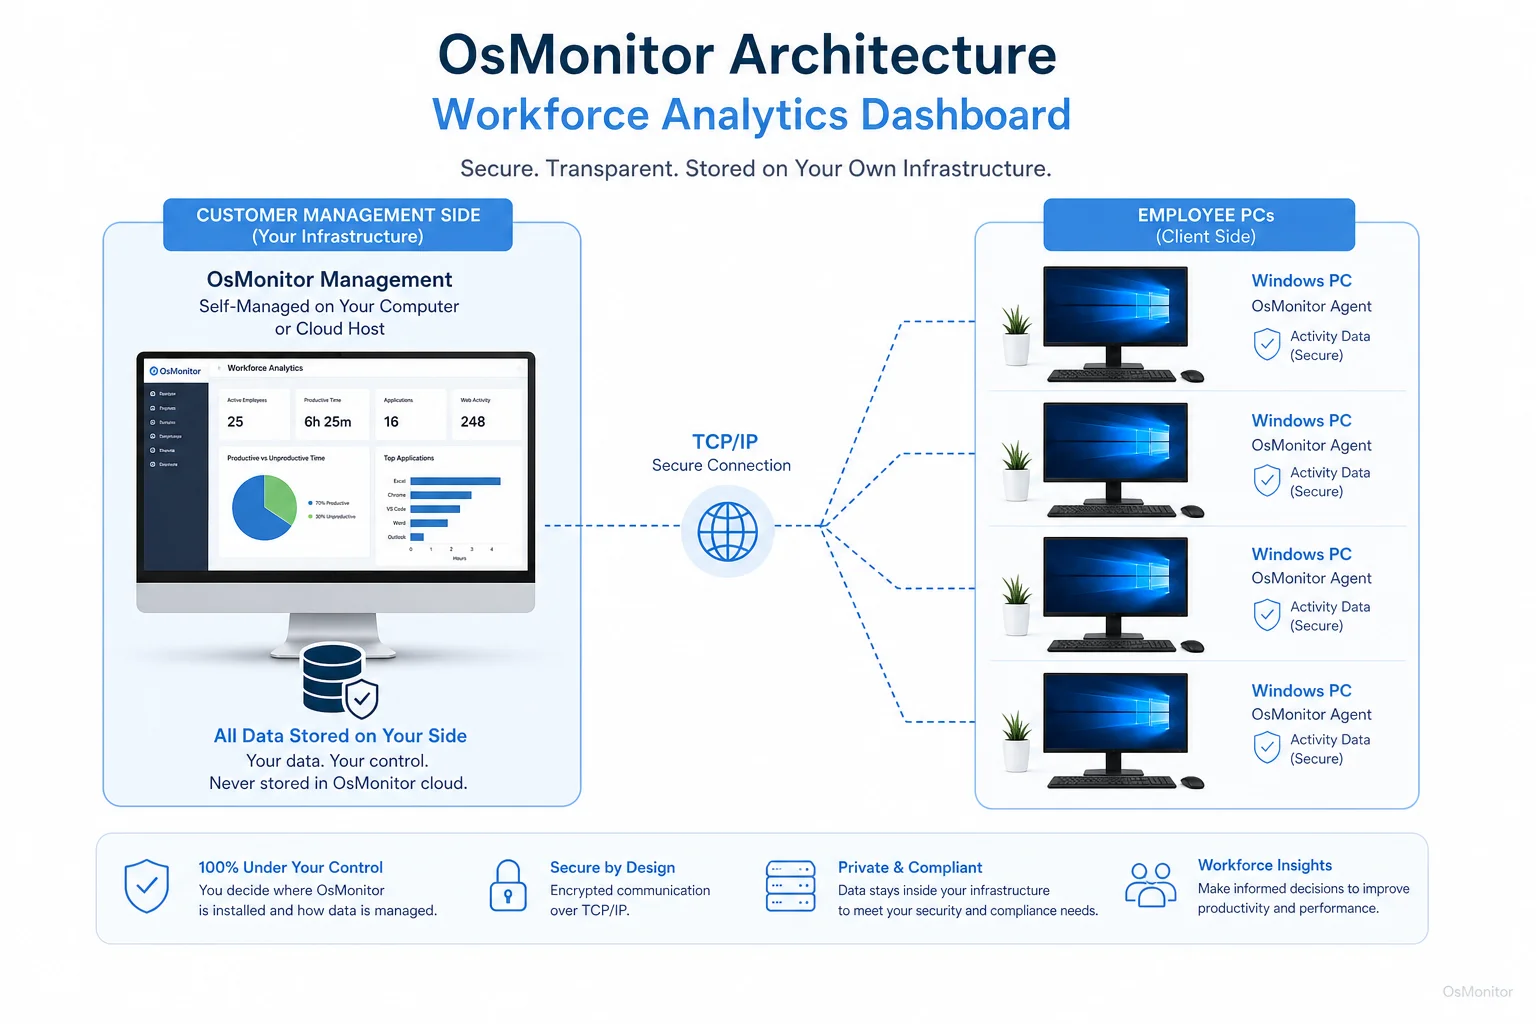
Task: Select the monitor in the topmost Windows PC row
Action: click(1116, 316)
